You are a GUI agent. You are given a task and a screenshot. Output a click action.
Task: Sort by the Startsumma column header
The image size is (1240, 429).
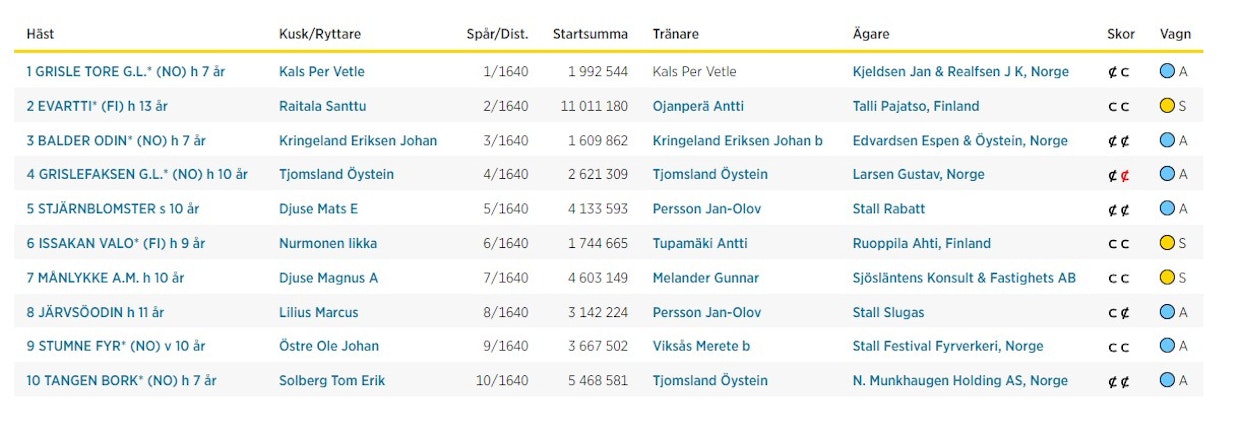pyautogui.click(x=590, y=34)
